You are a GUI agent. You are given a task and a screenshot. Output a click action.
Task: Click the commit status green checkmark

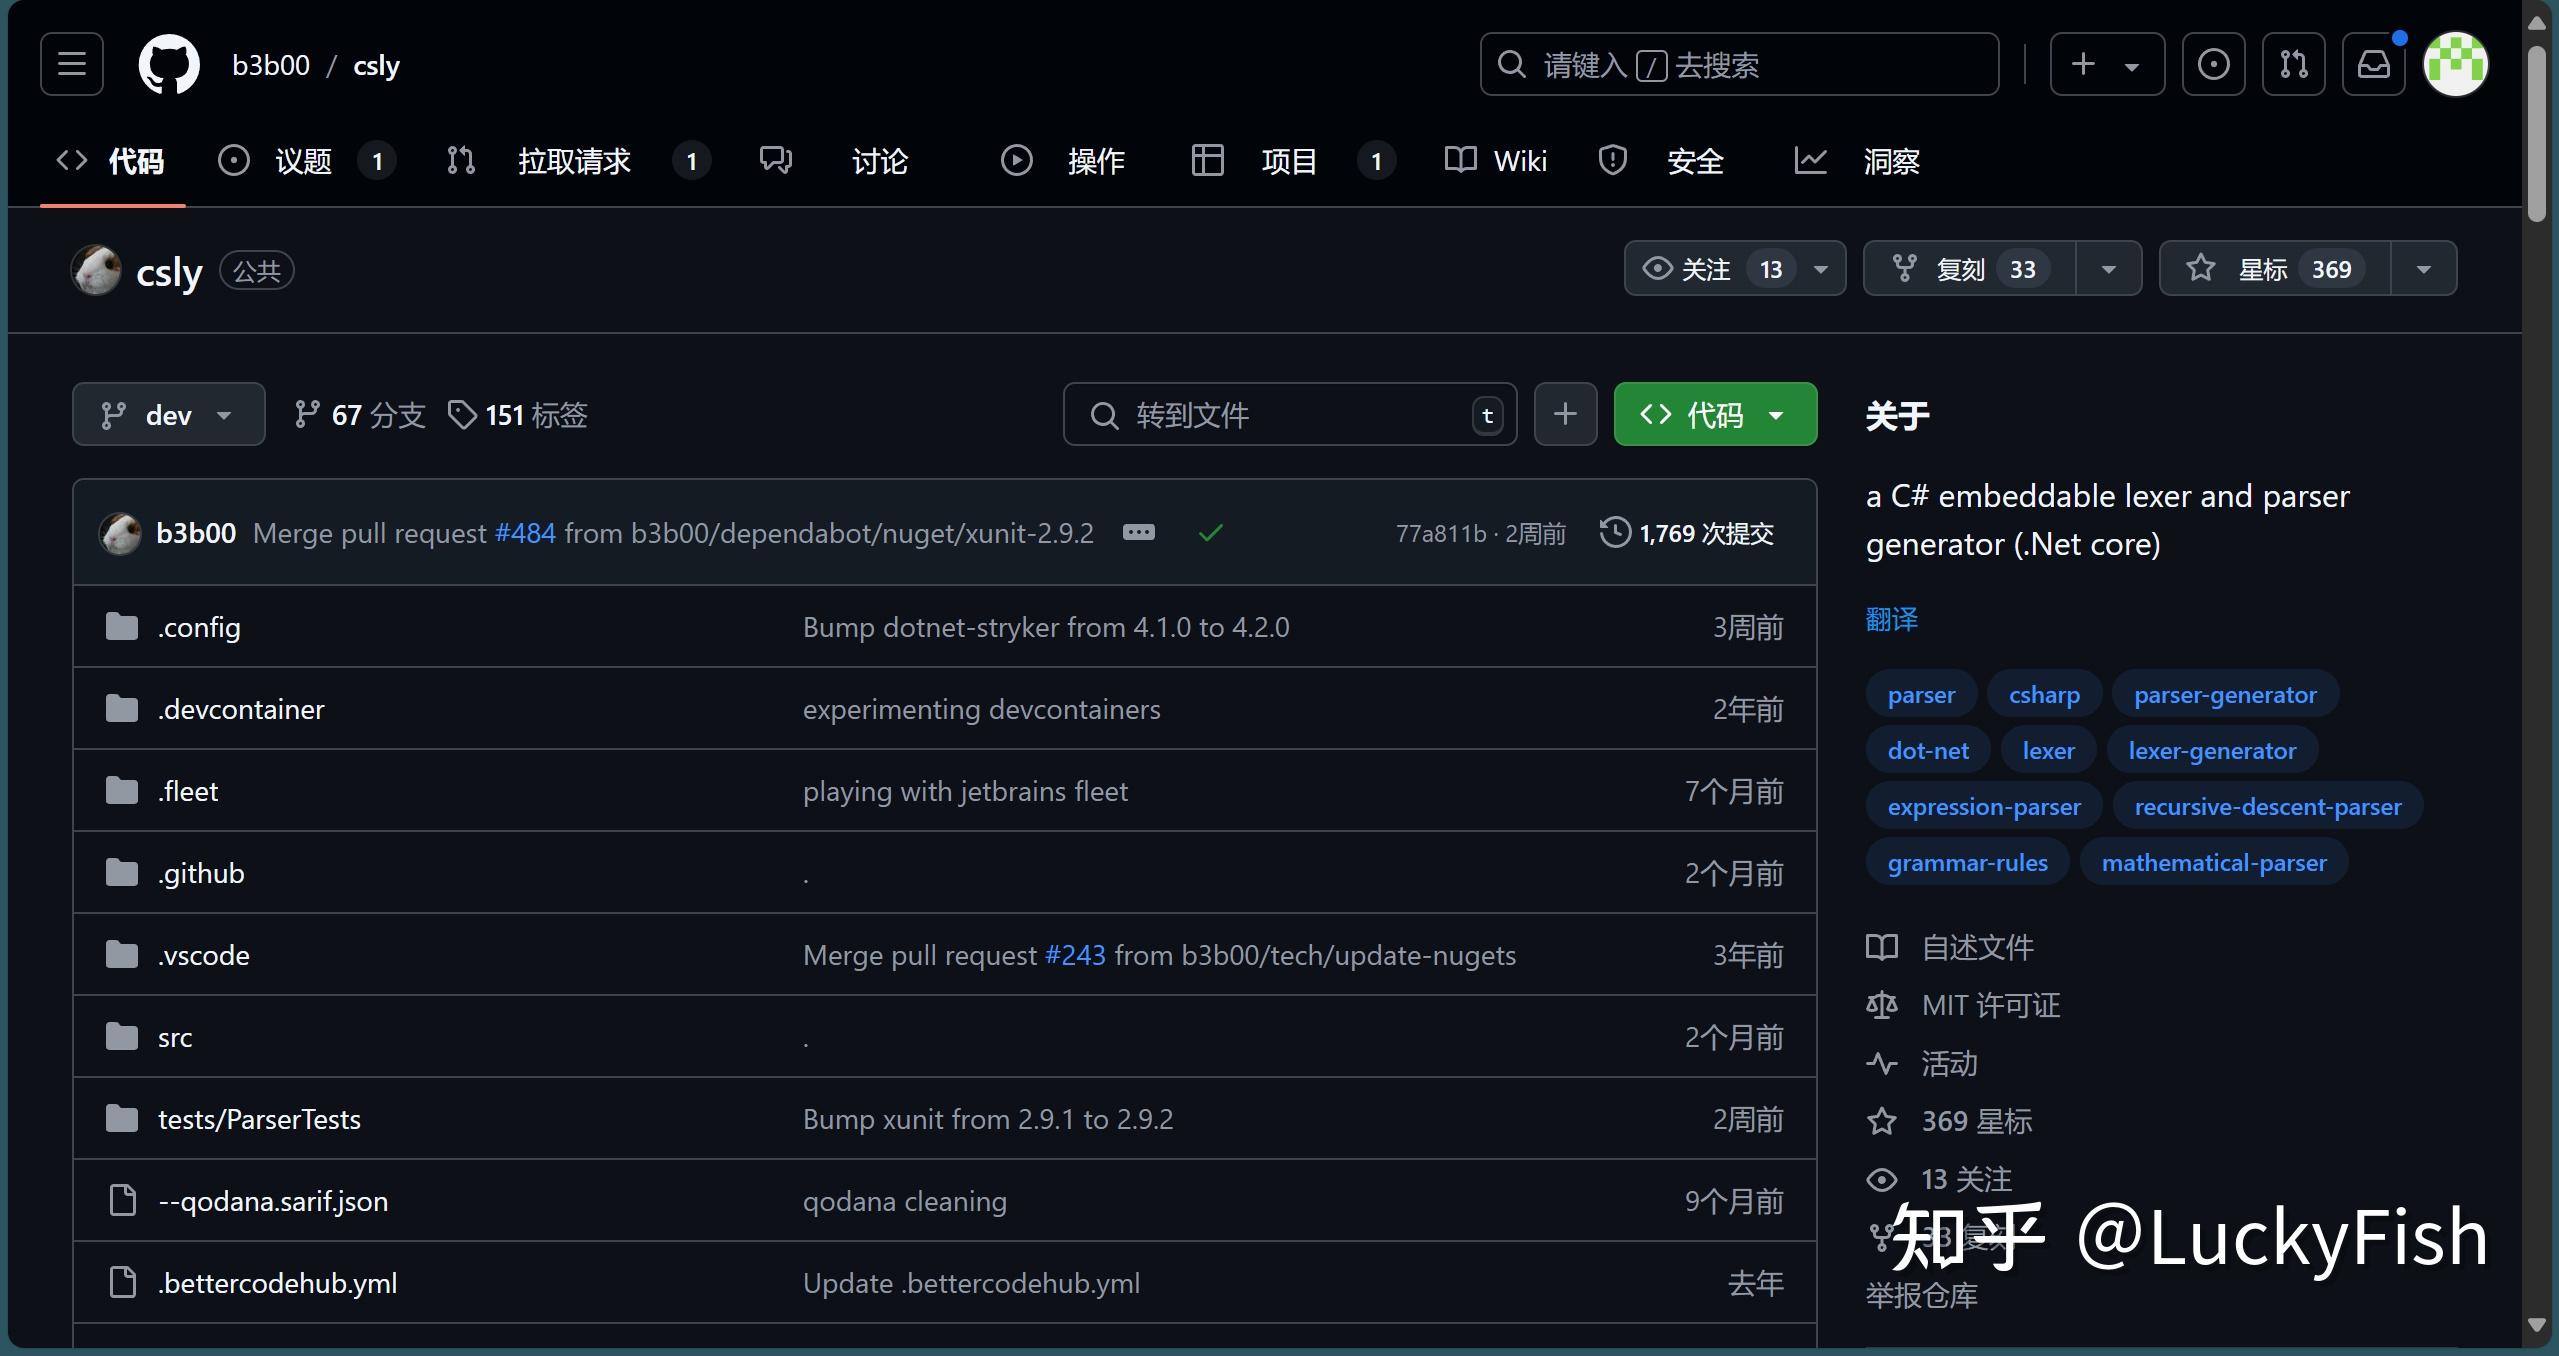1210,533
